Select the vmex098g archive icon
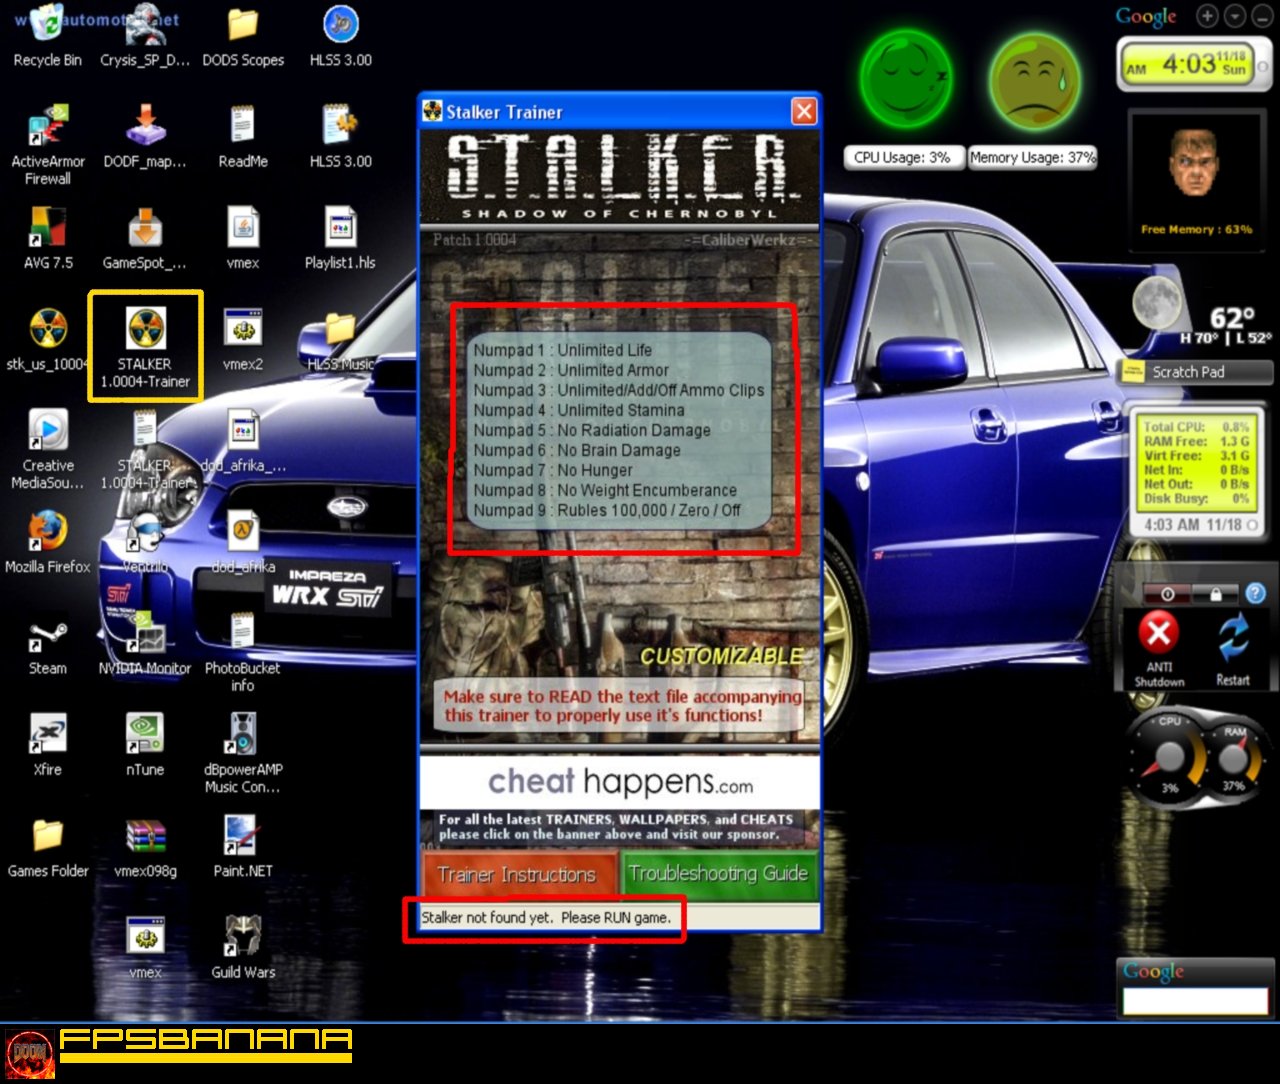The width and height of the screenshot is (1280, 1084). pos(145,848)
